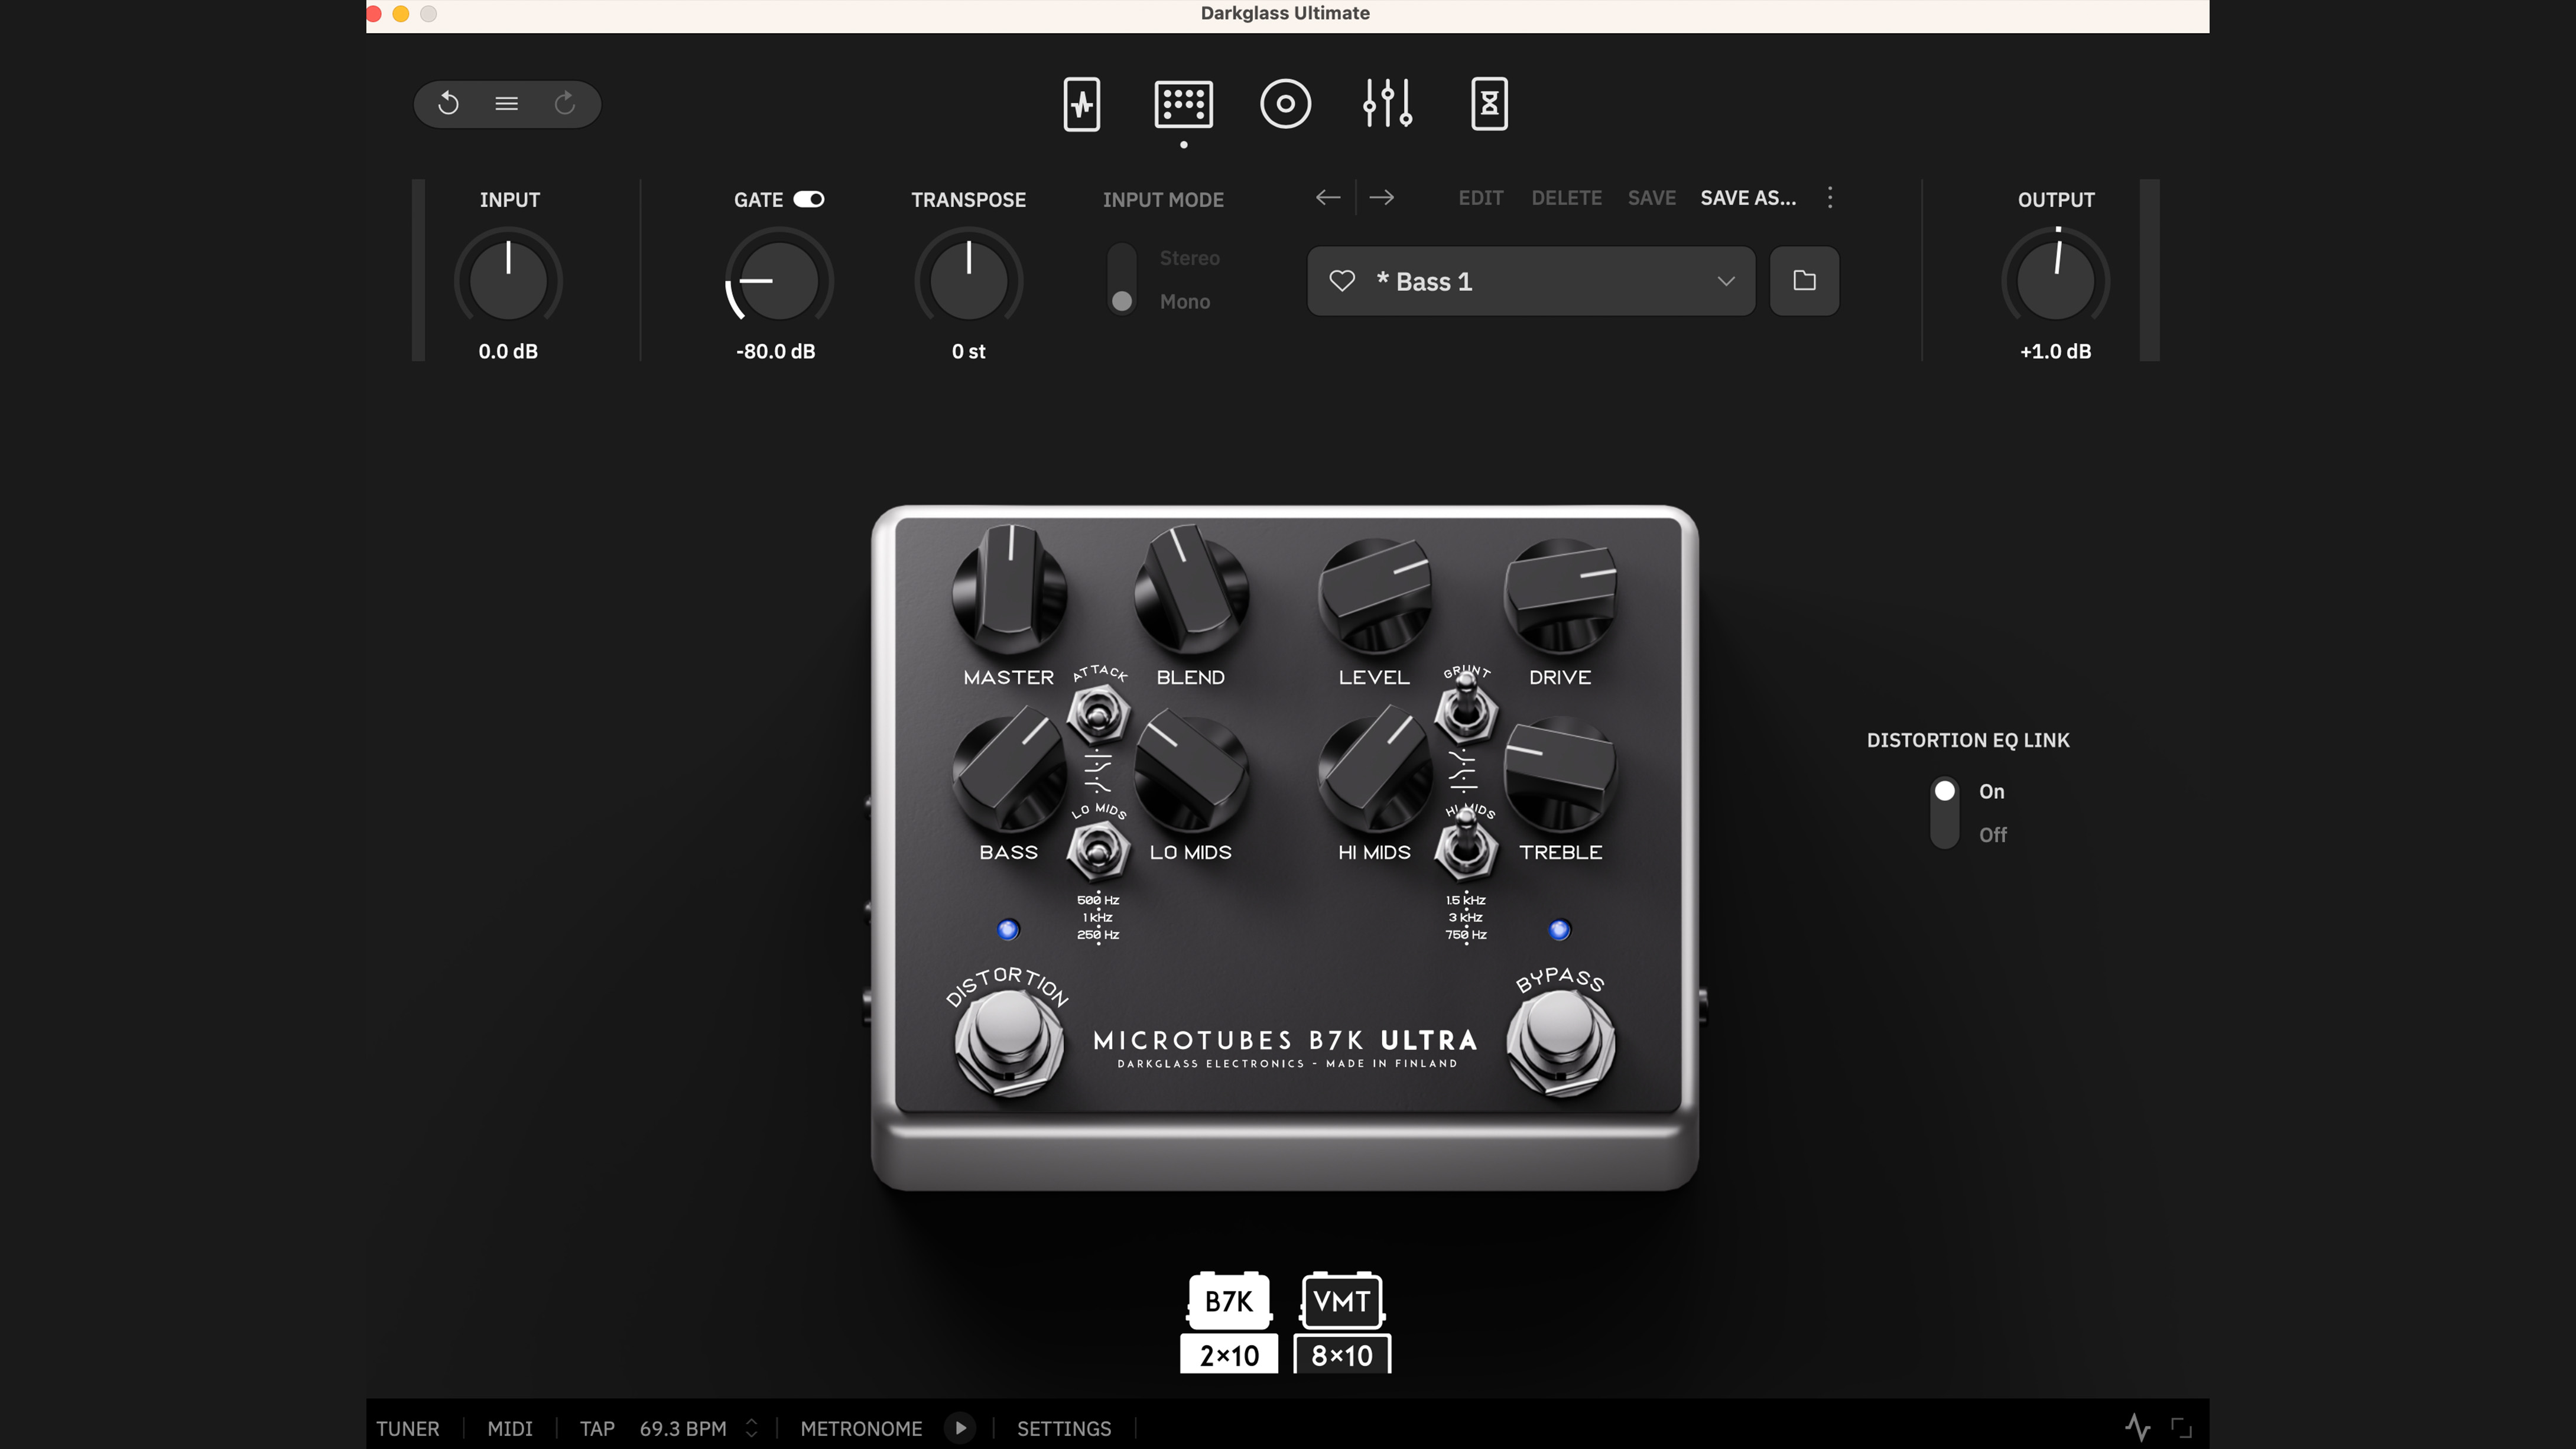Viewport: 2576px width, 1449px height.
Task: Open the three-dot preset options menu
Action: click(1830, 198)
